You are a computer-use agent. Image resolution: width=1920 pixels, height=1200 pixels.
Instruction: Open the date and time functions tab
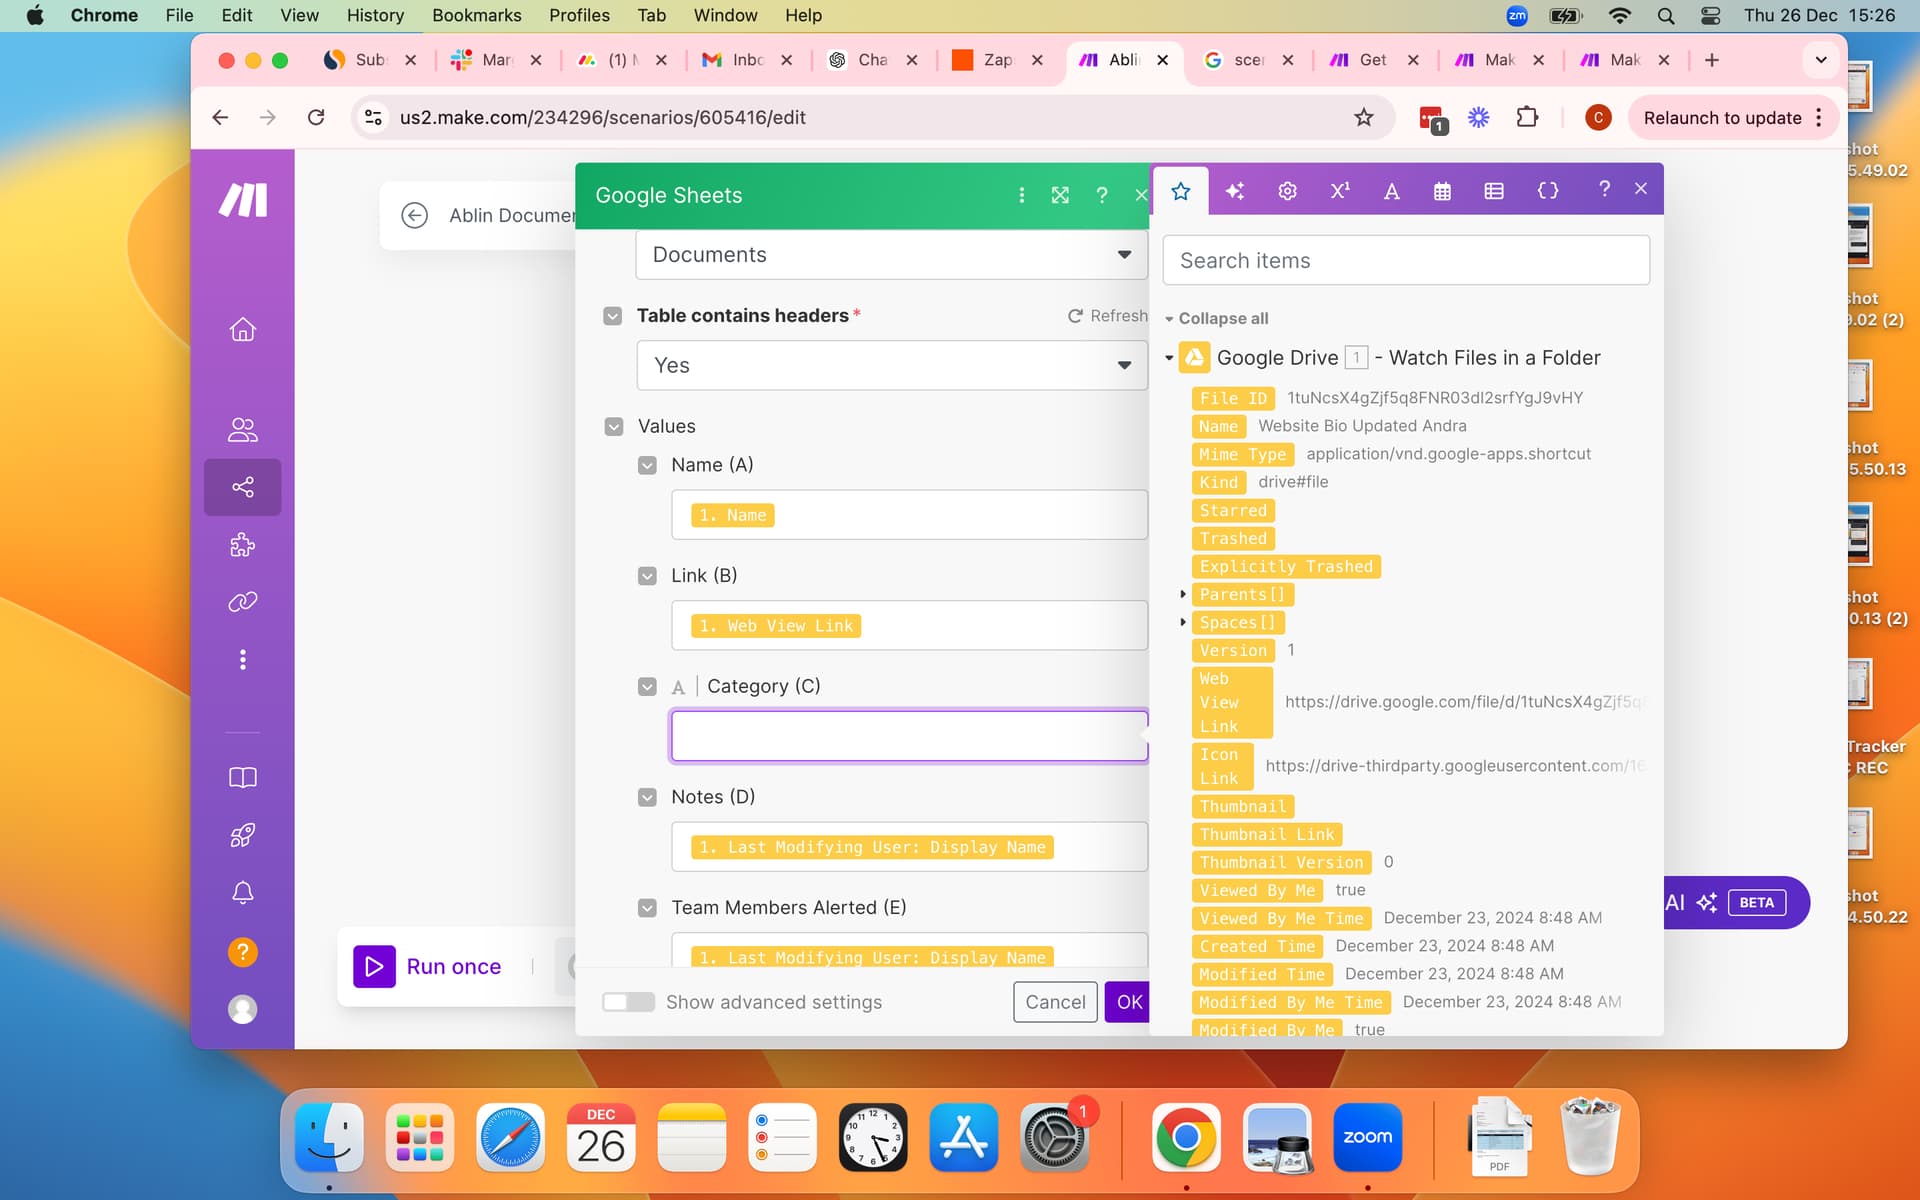pyautogui.click(x=1442, y=191)
